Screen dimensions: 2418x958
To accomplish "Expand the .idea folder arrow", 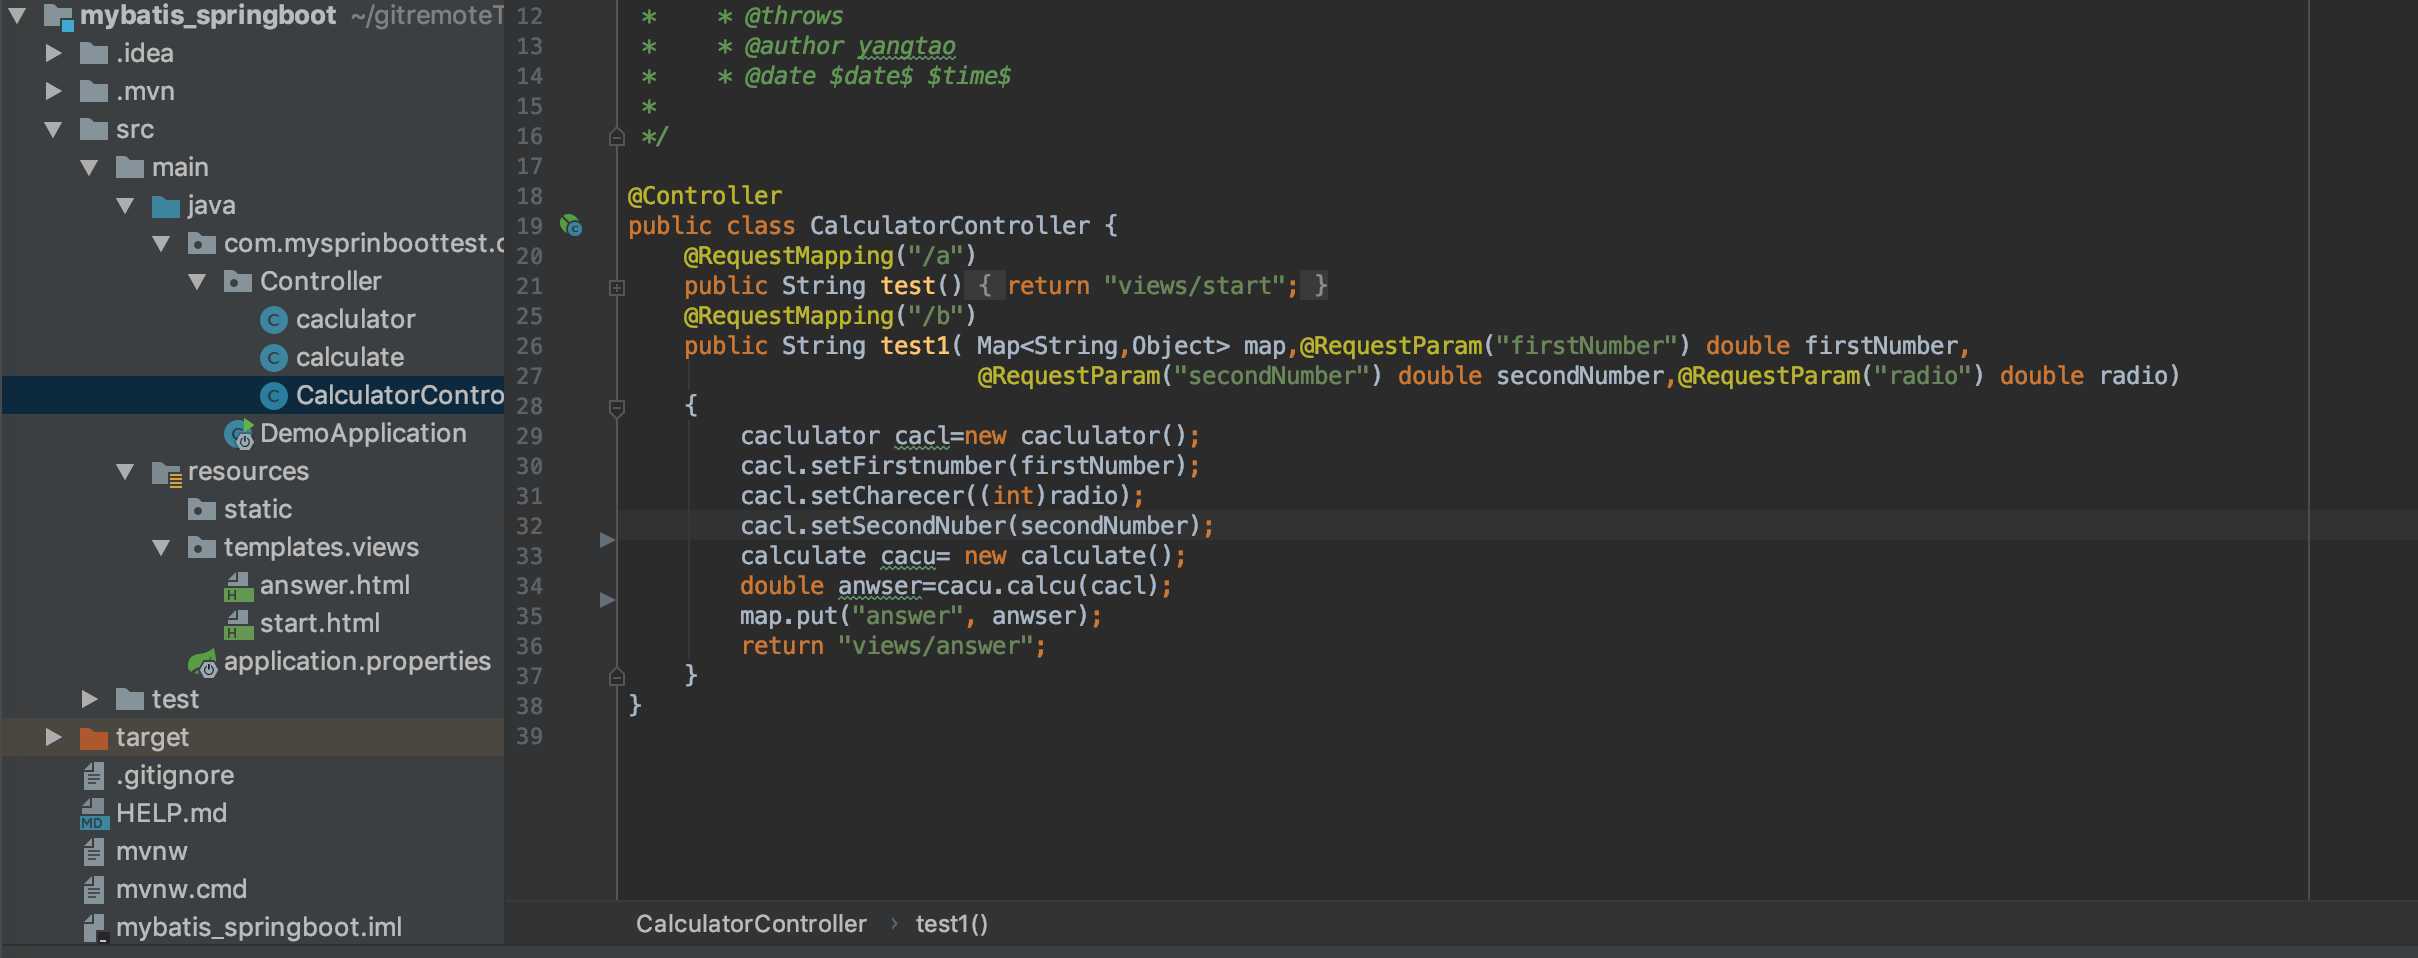I will coord(54,53).
